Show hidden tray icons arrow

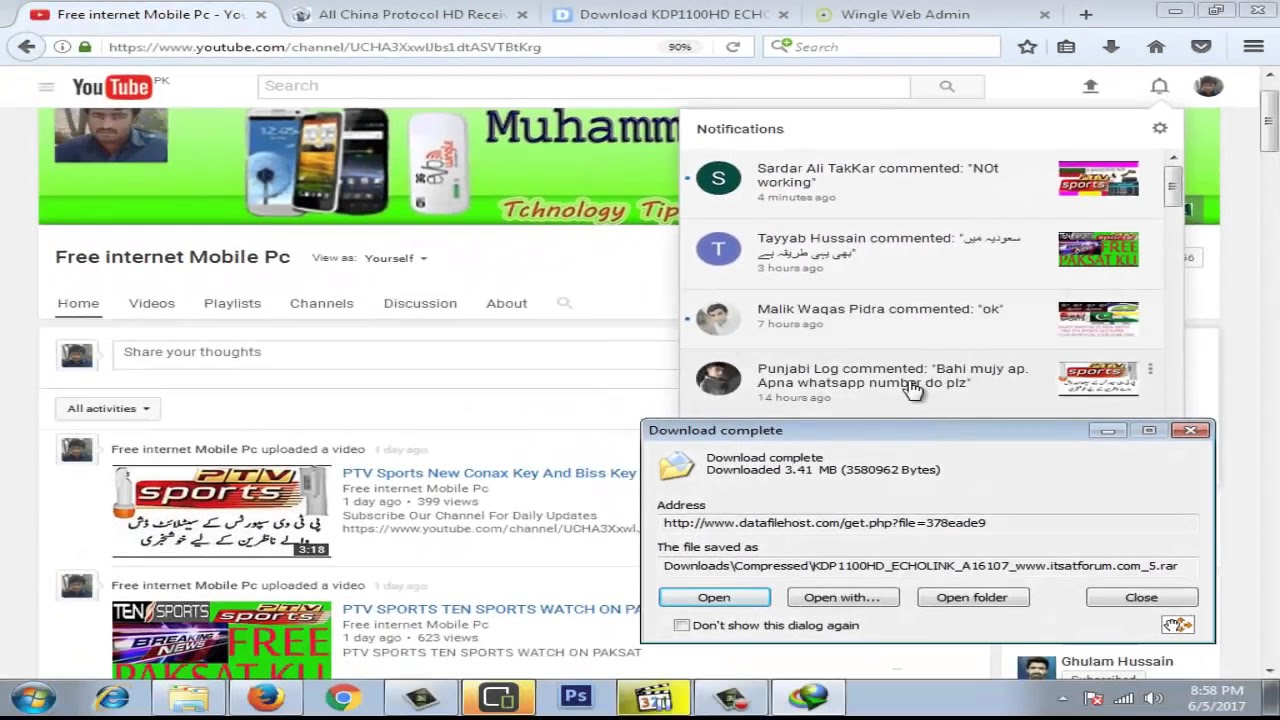pyautogui.click(x=1062, y=698)
